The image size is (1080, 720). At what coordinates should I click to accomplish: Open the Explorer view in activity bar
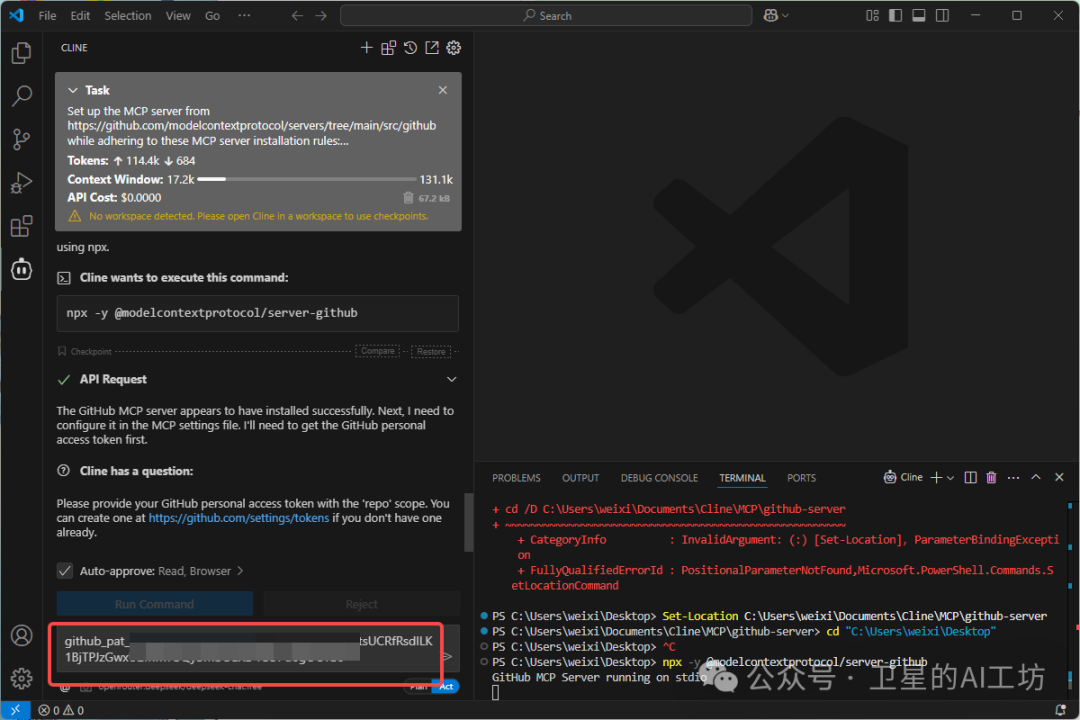pyautogui.click(x=21, y=53)
